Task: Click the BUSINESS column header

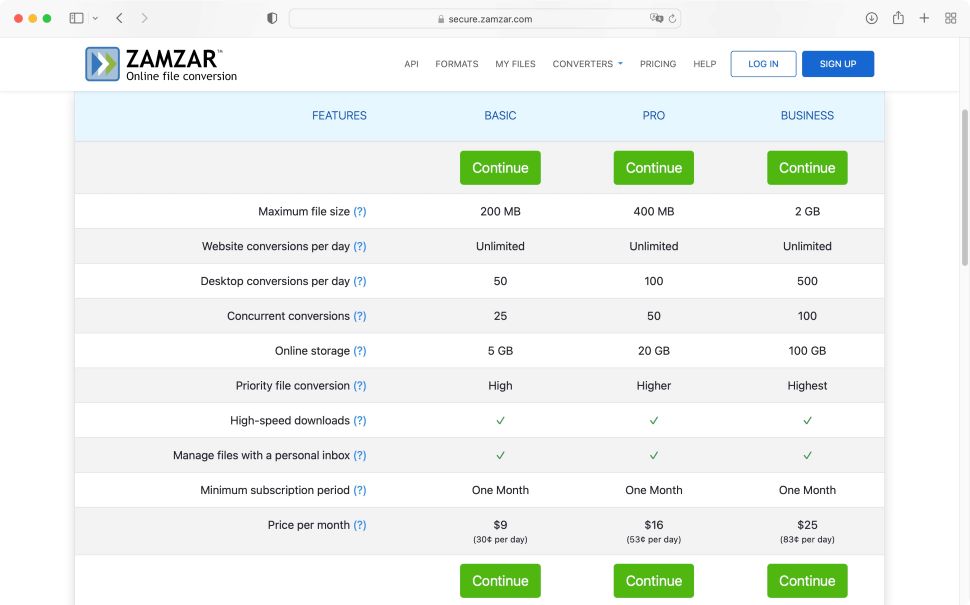Action: coord(807,116)
